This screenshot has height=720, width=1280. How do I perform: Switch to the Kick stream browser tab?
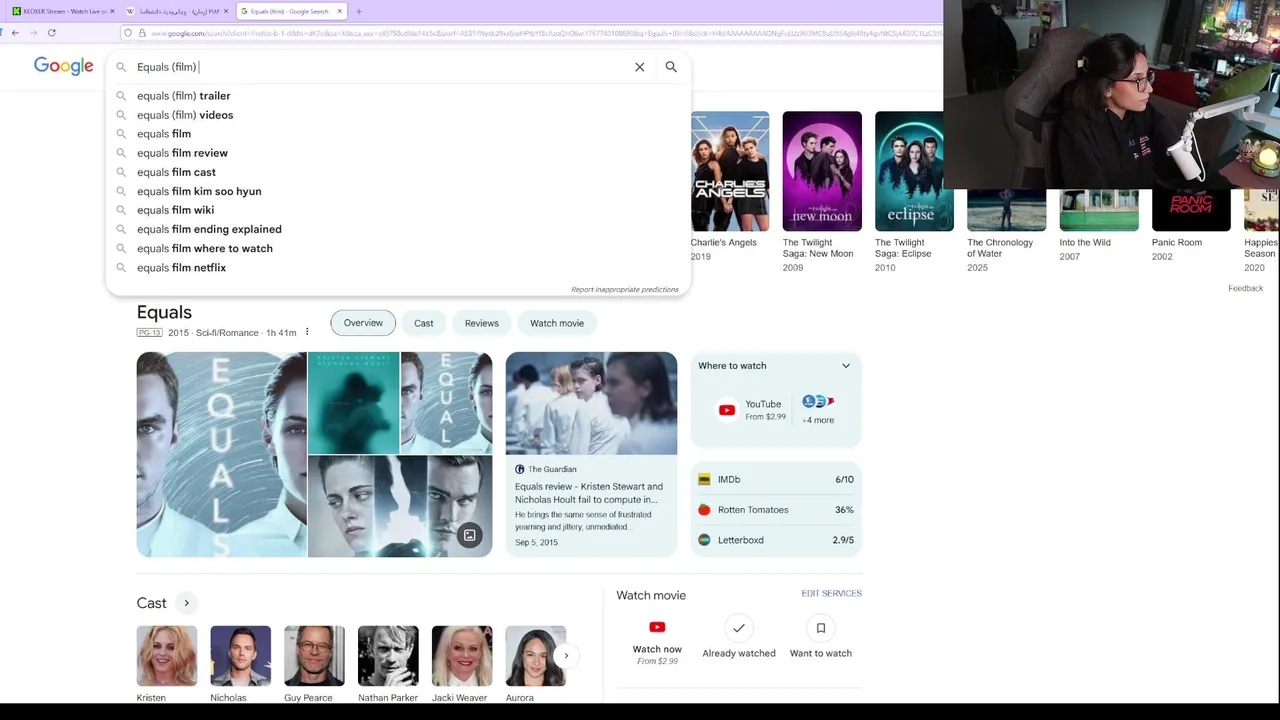pos(62,11)
